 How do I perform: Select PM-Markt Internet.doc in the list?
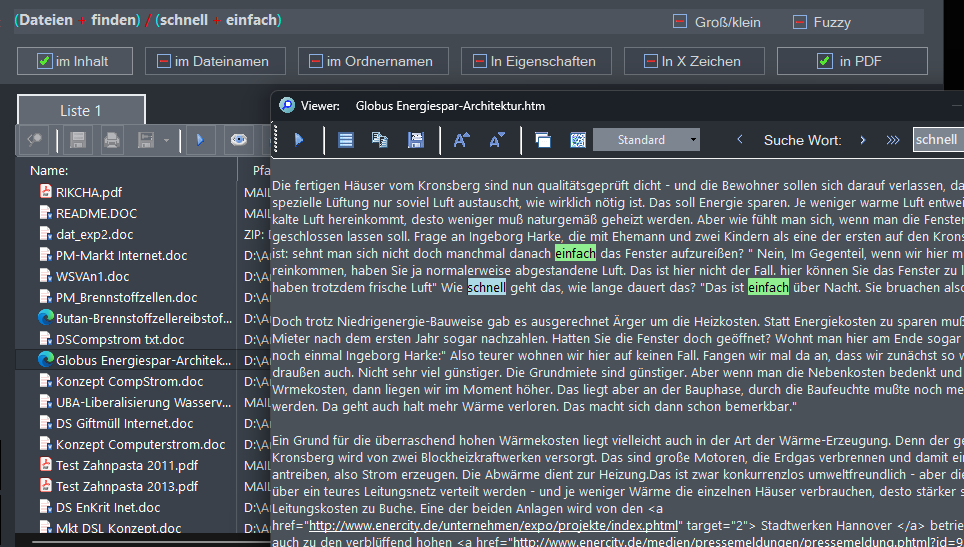tap(122, 255)
